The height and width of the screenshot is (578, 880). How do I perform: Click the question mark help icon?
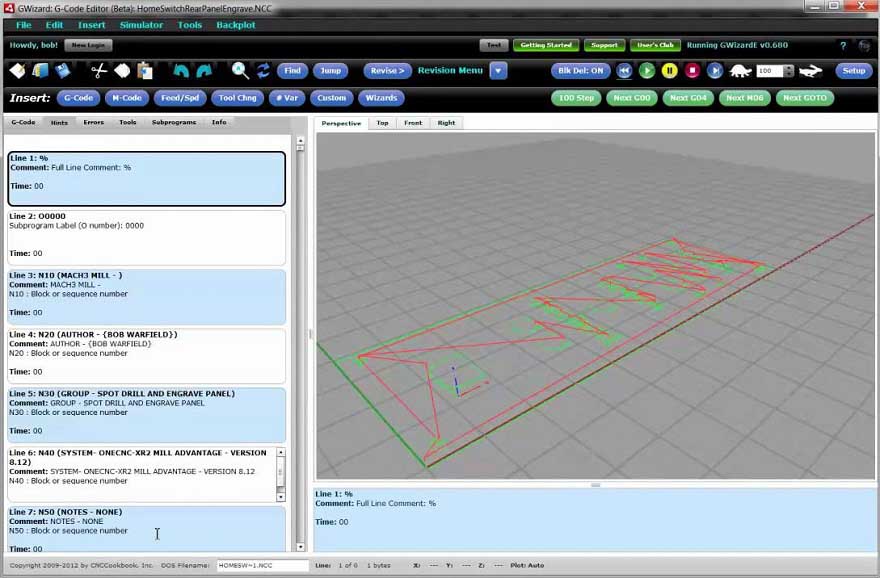843,46
